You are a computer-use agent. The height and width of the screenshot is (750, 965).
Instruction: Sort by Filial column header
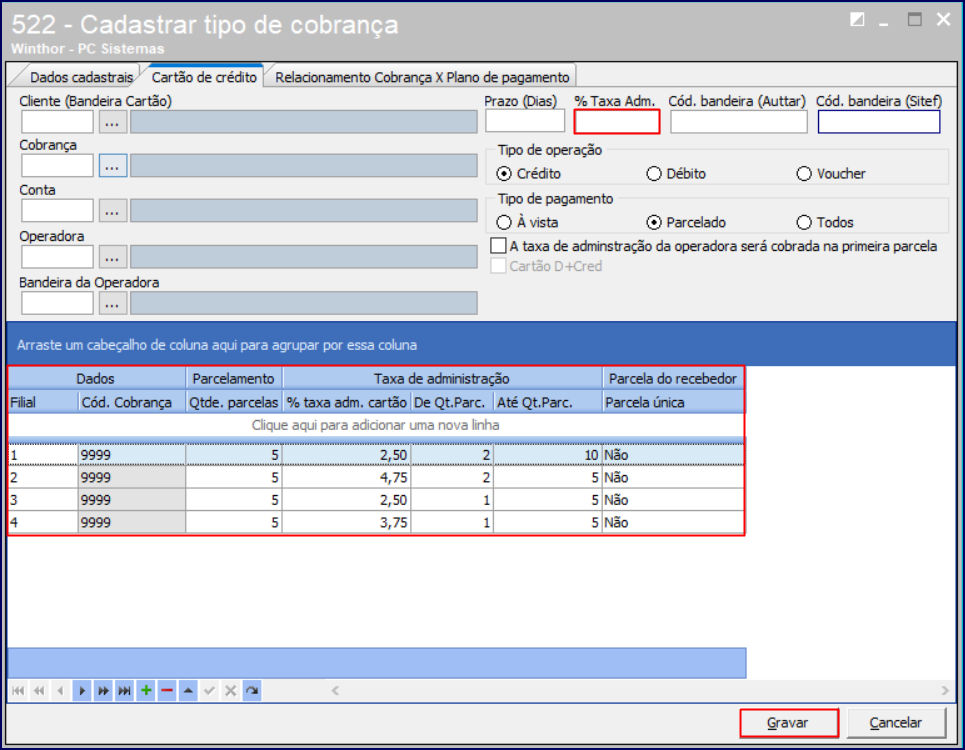click(x=43, y=402)
